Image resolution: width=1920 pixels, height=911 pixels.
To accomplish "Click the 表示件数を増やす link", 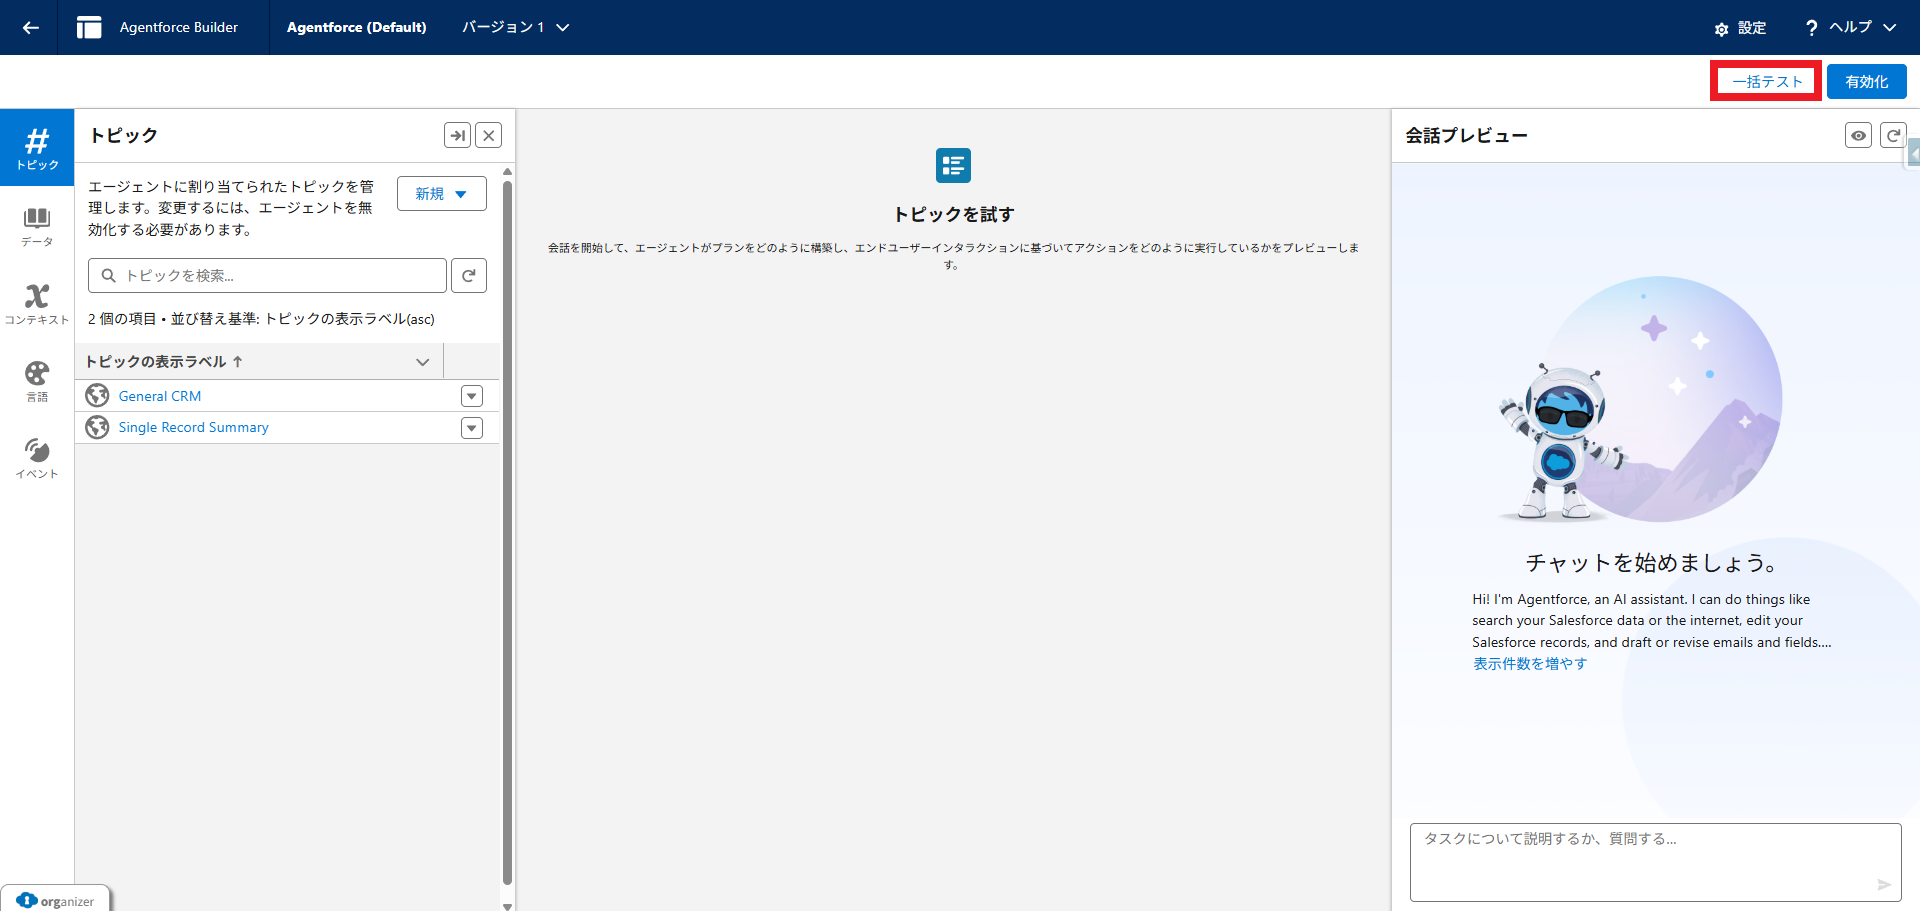I will coord(1529,664).
